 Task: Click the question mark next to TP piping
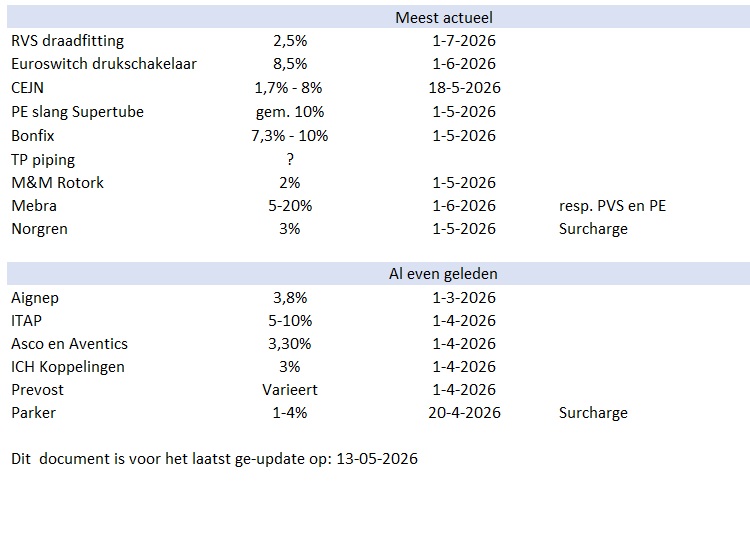(x=290, y=159)
